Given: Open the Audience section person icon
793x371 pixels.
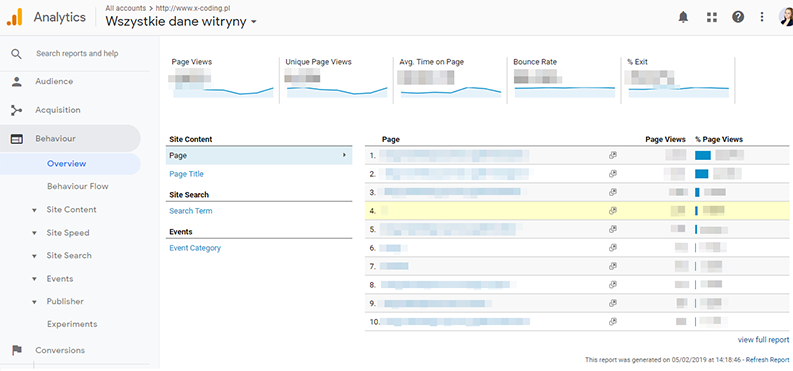Looking at the screenshot, I should pyautogui.click(x=17, y=82).
